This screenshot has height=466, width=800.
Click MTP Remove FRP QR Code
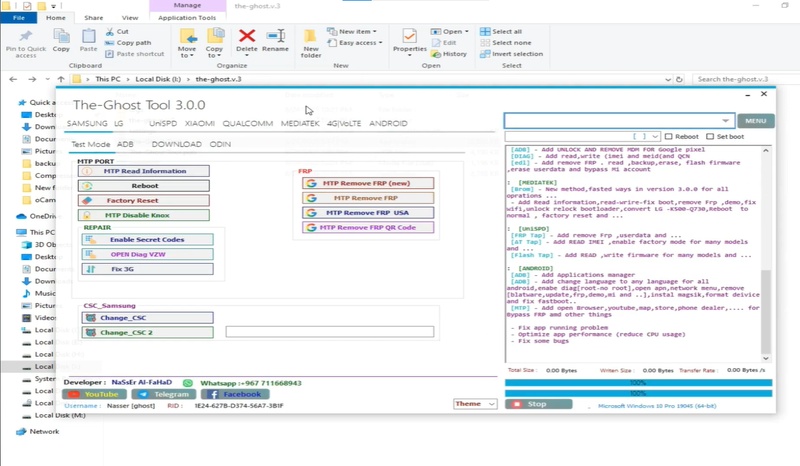tap(369, 227)
